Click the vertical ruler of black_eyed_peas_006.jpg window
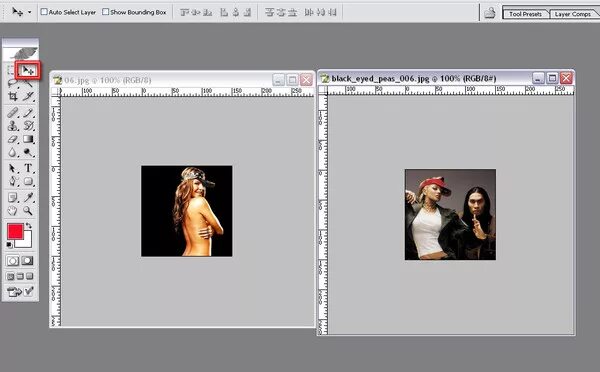 click(x=323, y=214)
